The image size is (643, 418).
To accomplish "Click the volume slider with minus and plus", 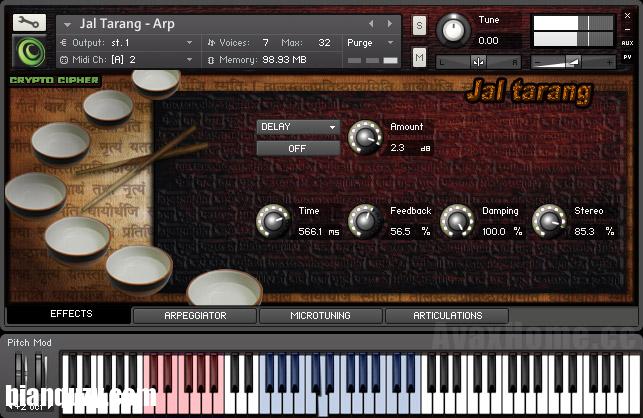I will point(573,62).
